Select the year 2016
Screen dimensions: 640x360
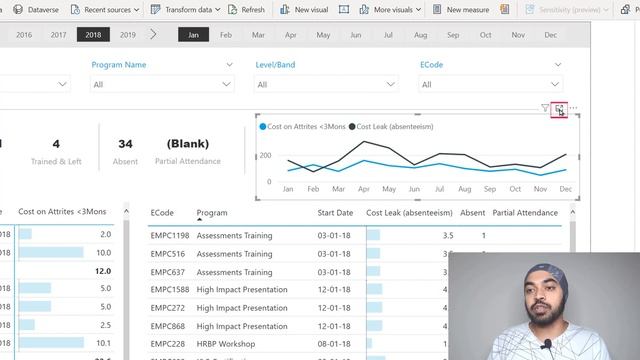click(24, 35)
